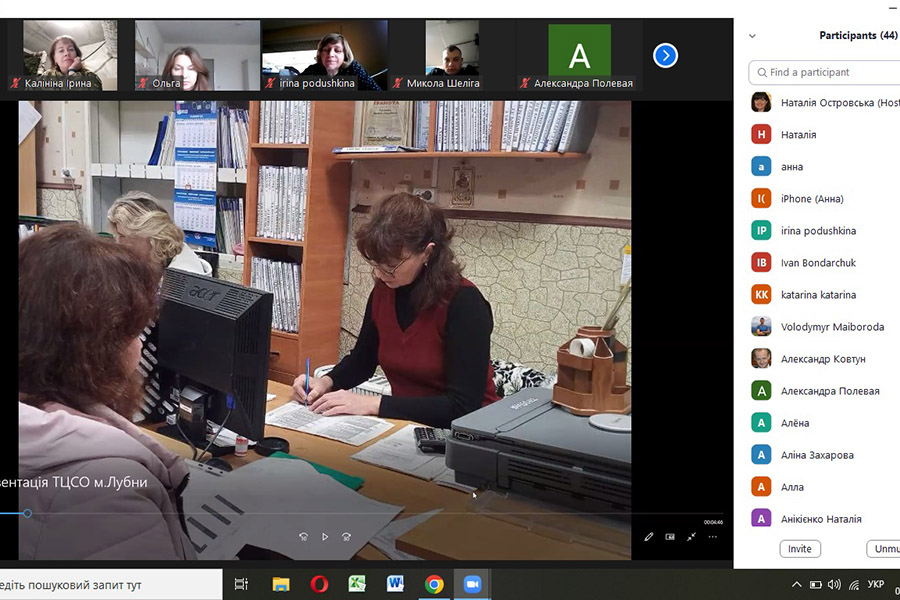Click the blue avatar for анна
900x600 pixels.
click(x=761, y=167)
